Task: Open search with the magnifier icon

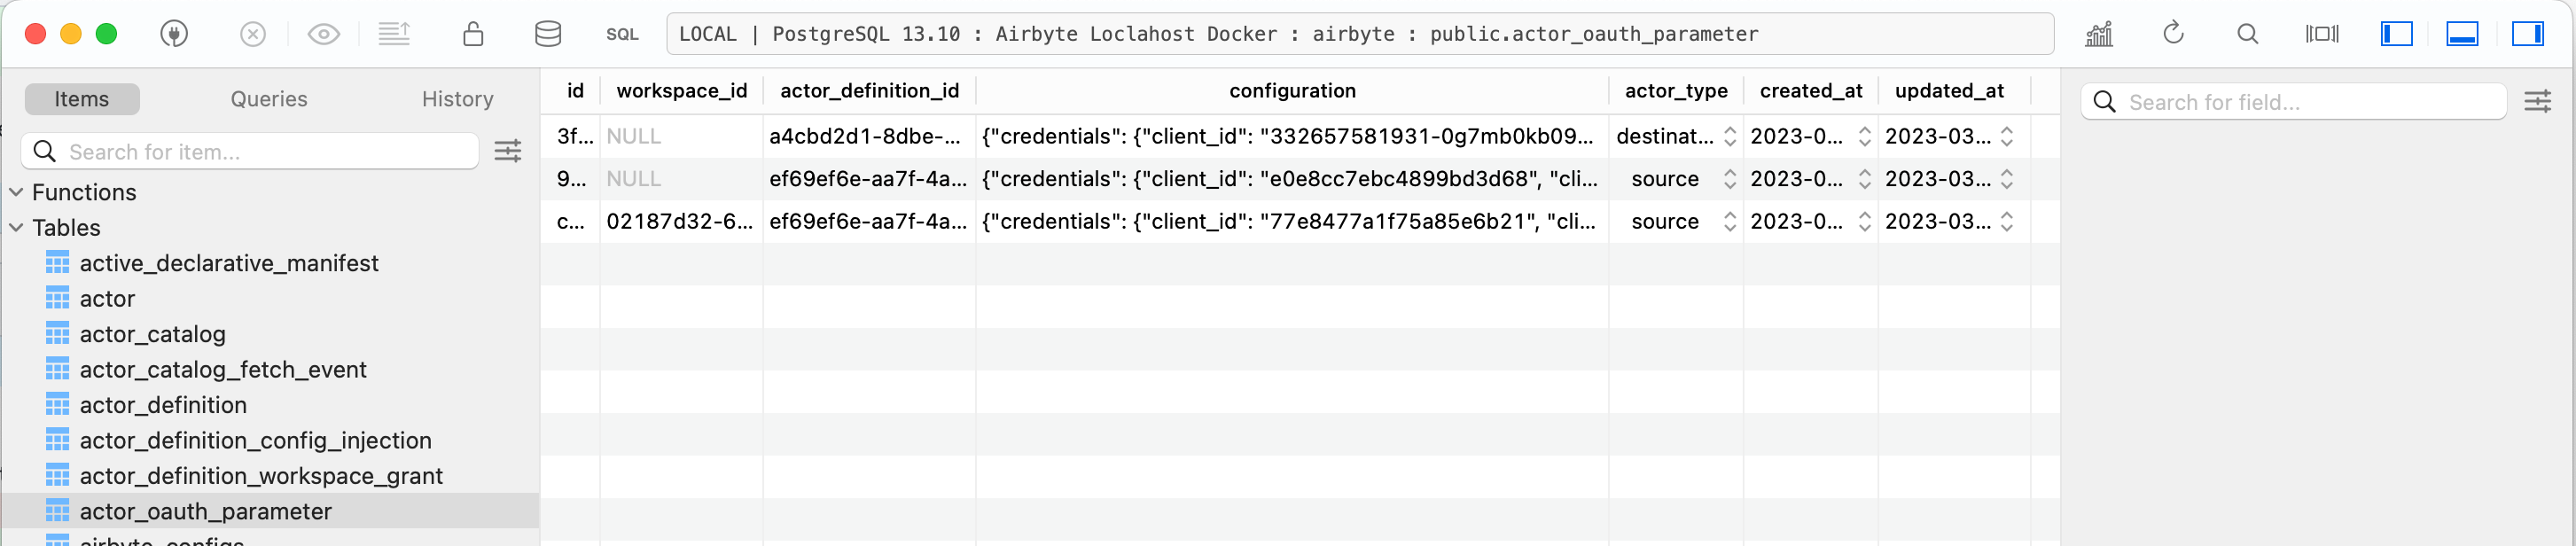Action: click(x=2247, y=33)
